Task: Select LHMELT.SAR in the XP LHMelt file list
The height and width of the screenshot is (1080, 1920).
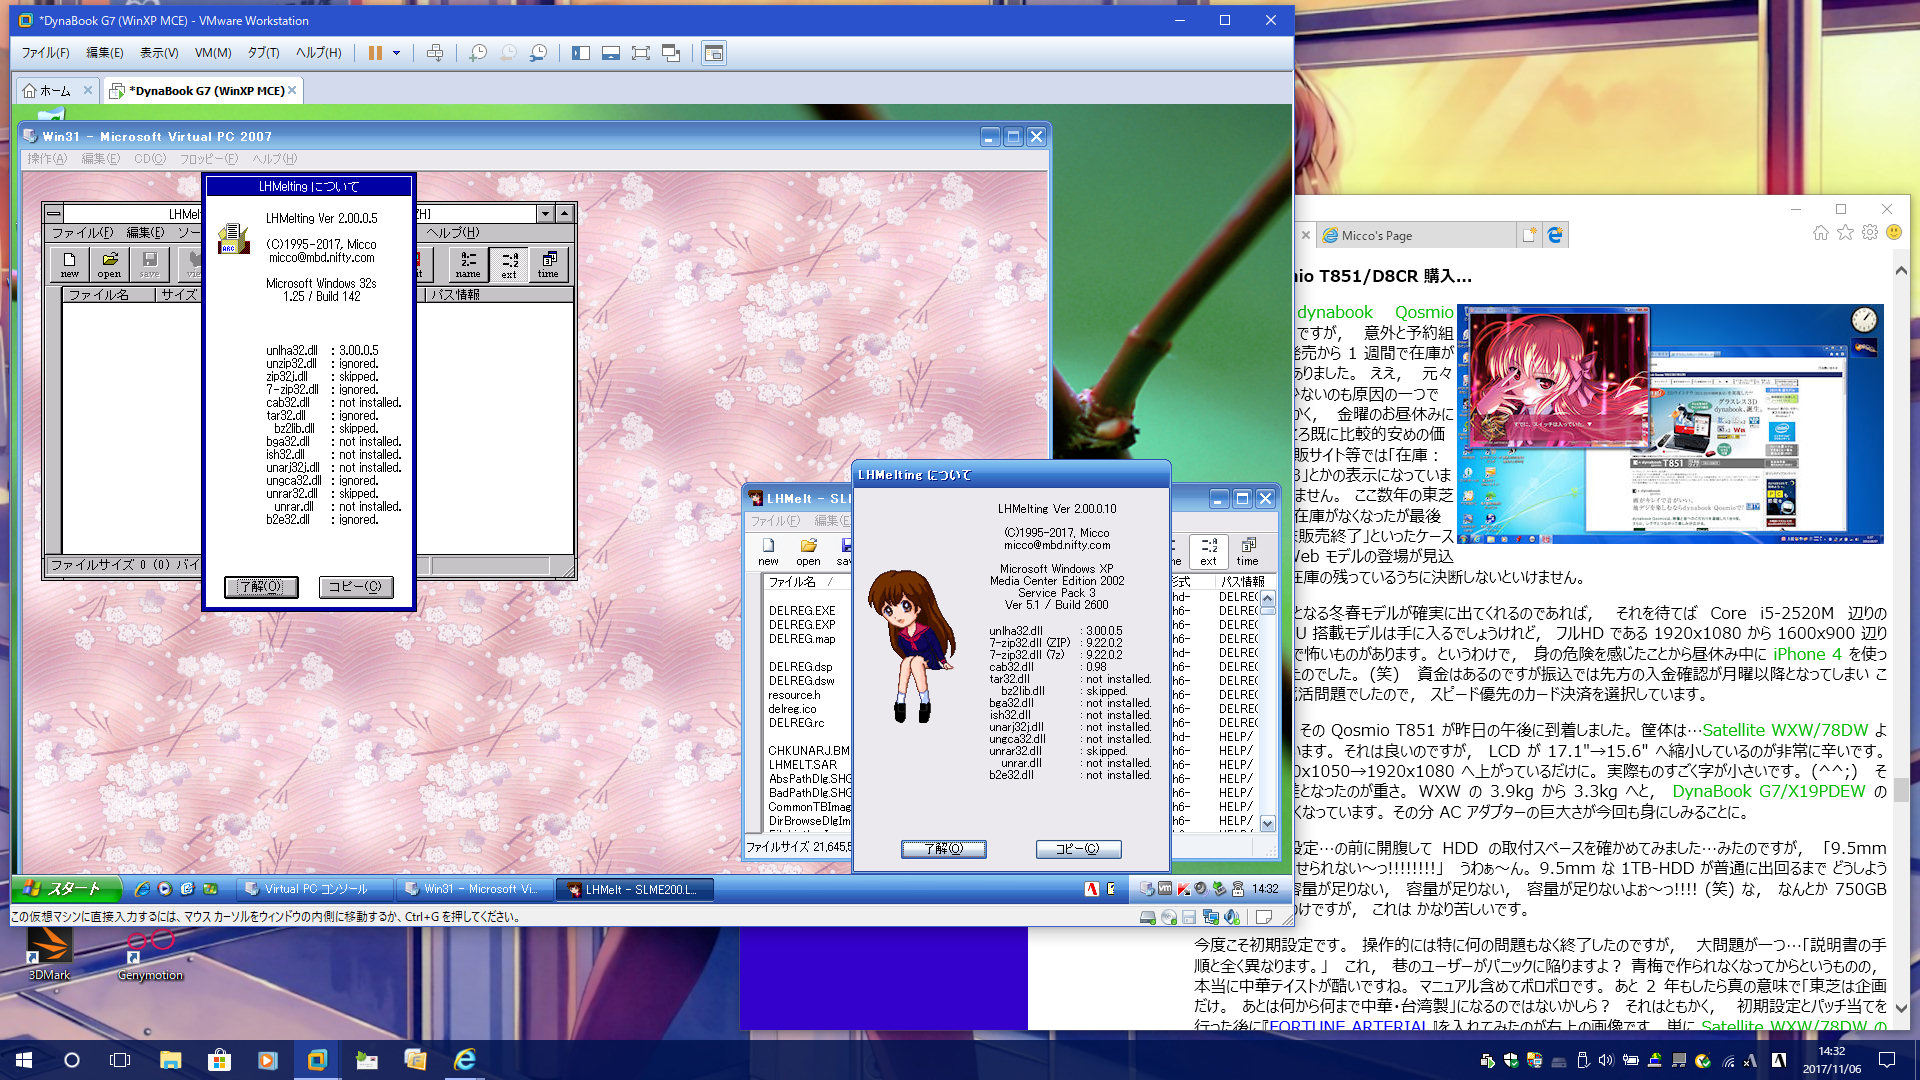Action: [803, 765]
